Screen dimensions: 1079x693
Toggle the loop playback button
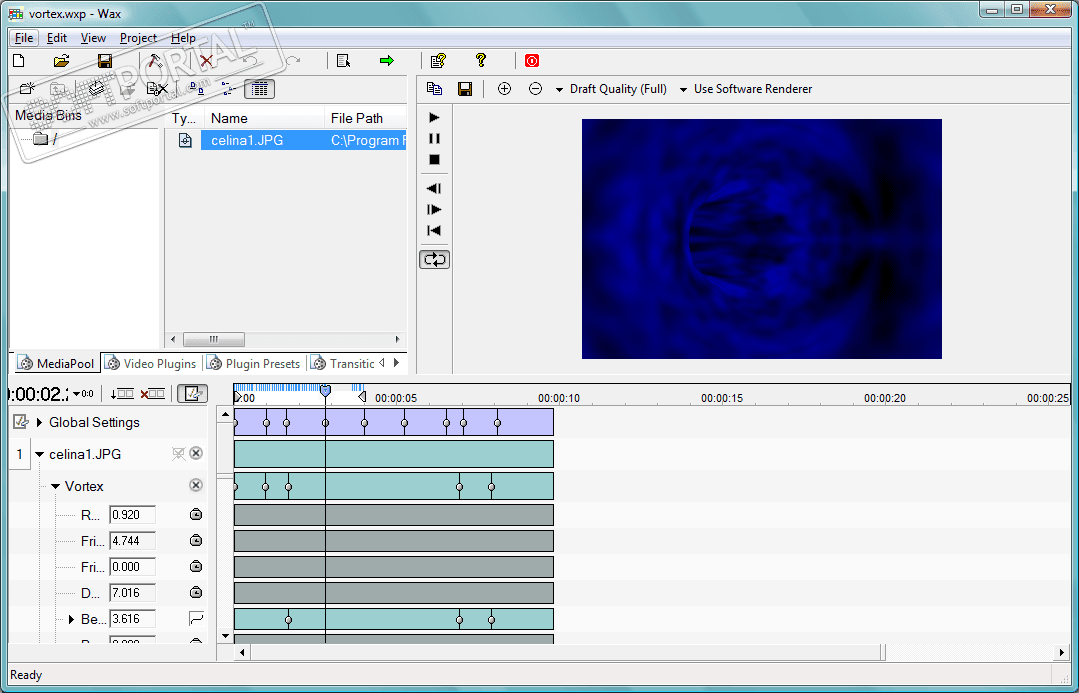(x=434, y=259)
